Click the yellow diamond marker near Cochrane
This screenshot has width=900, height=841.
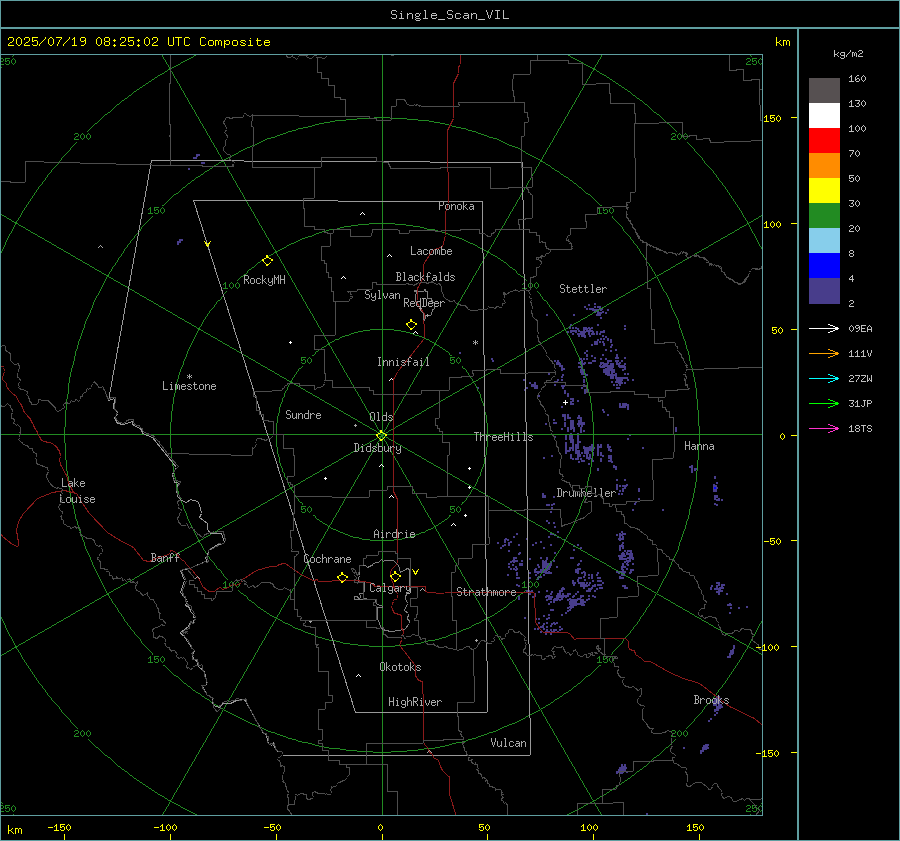pos(342,577)
